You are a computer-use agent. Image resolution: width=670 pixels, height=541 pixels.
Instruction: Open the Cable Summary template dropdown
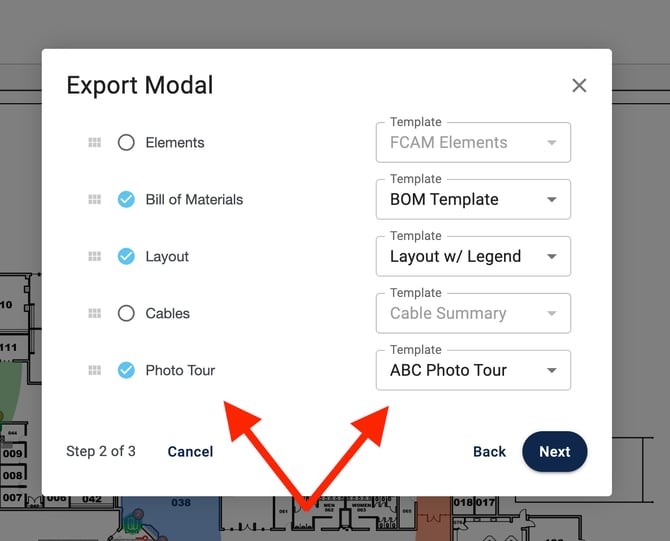click(473, 314)
